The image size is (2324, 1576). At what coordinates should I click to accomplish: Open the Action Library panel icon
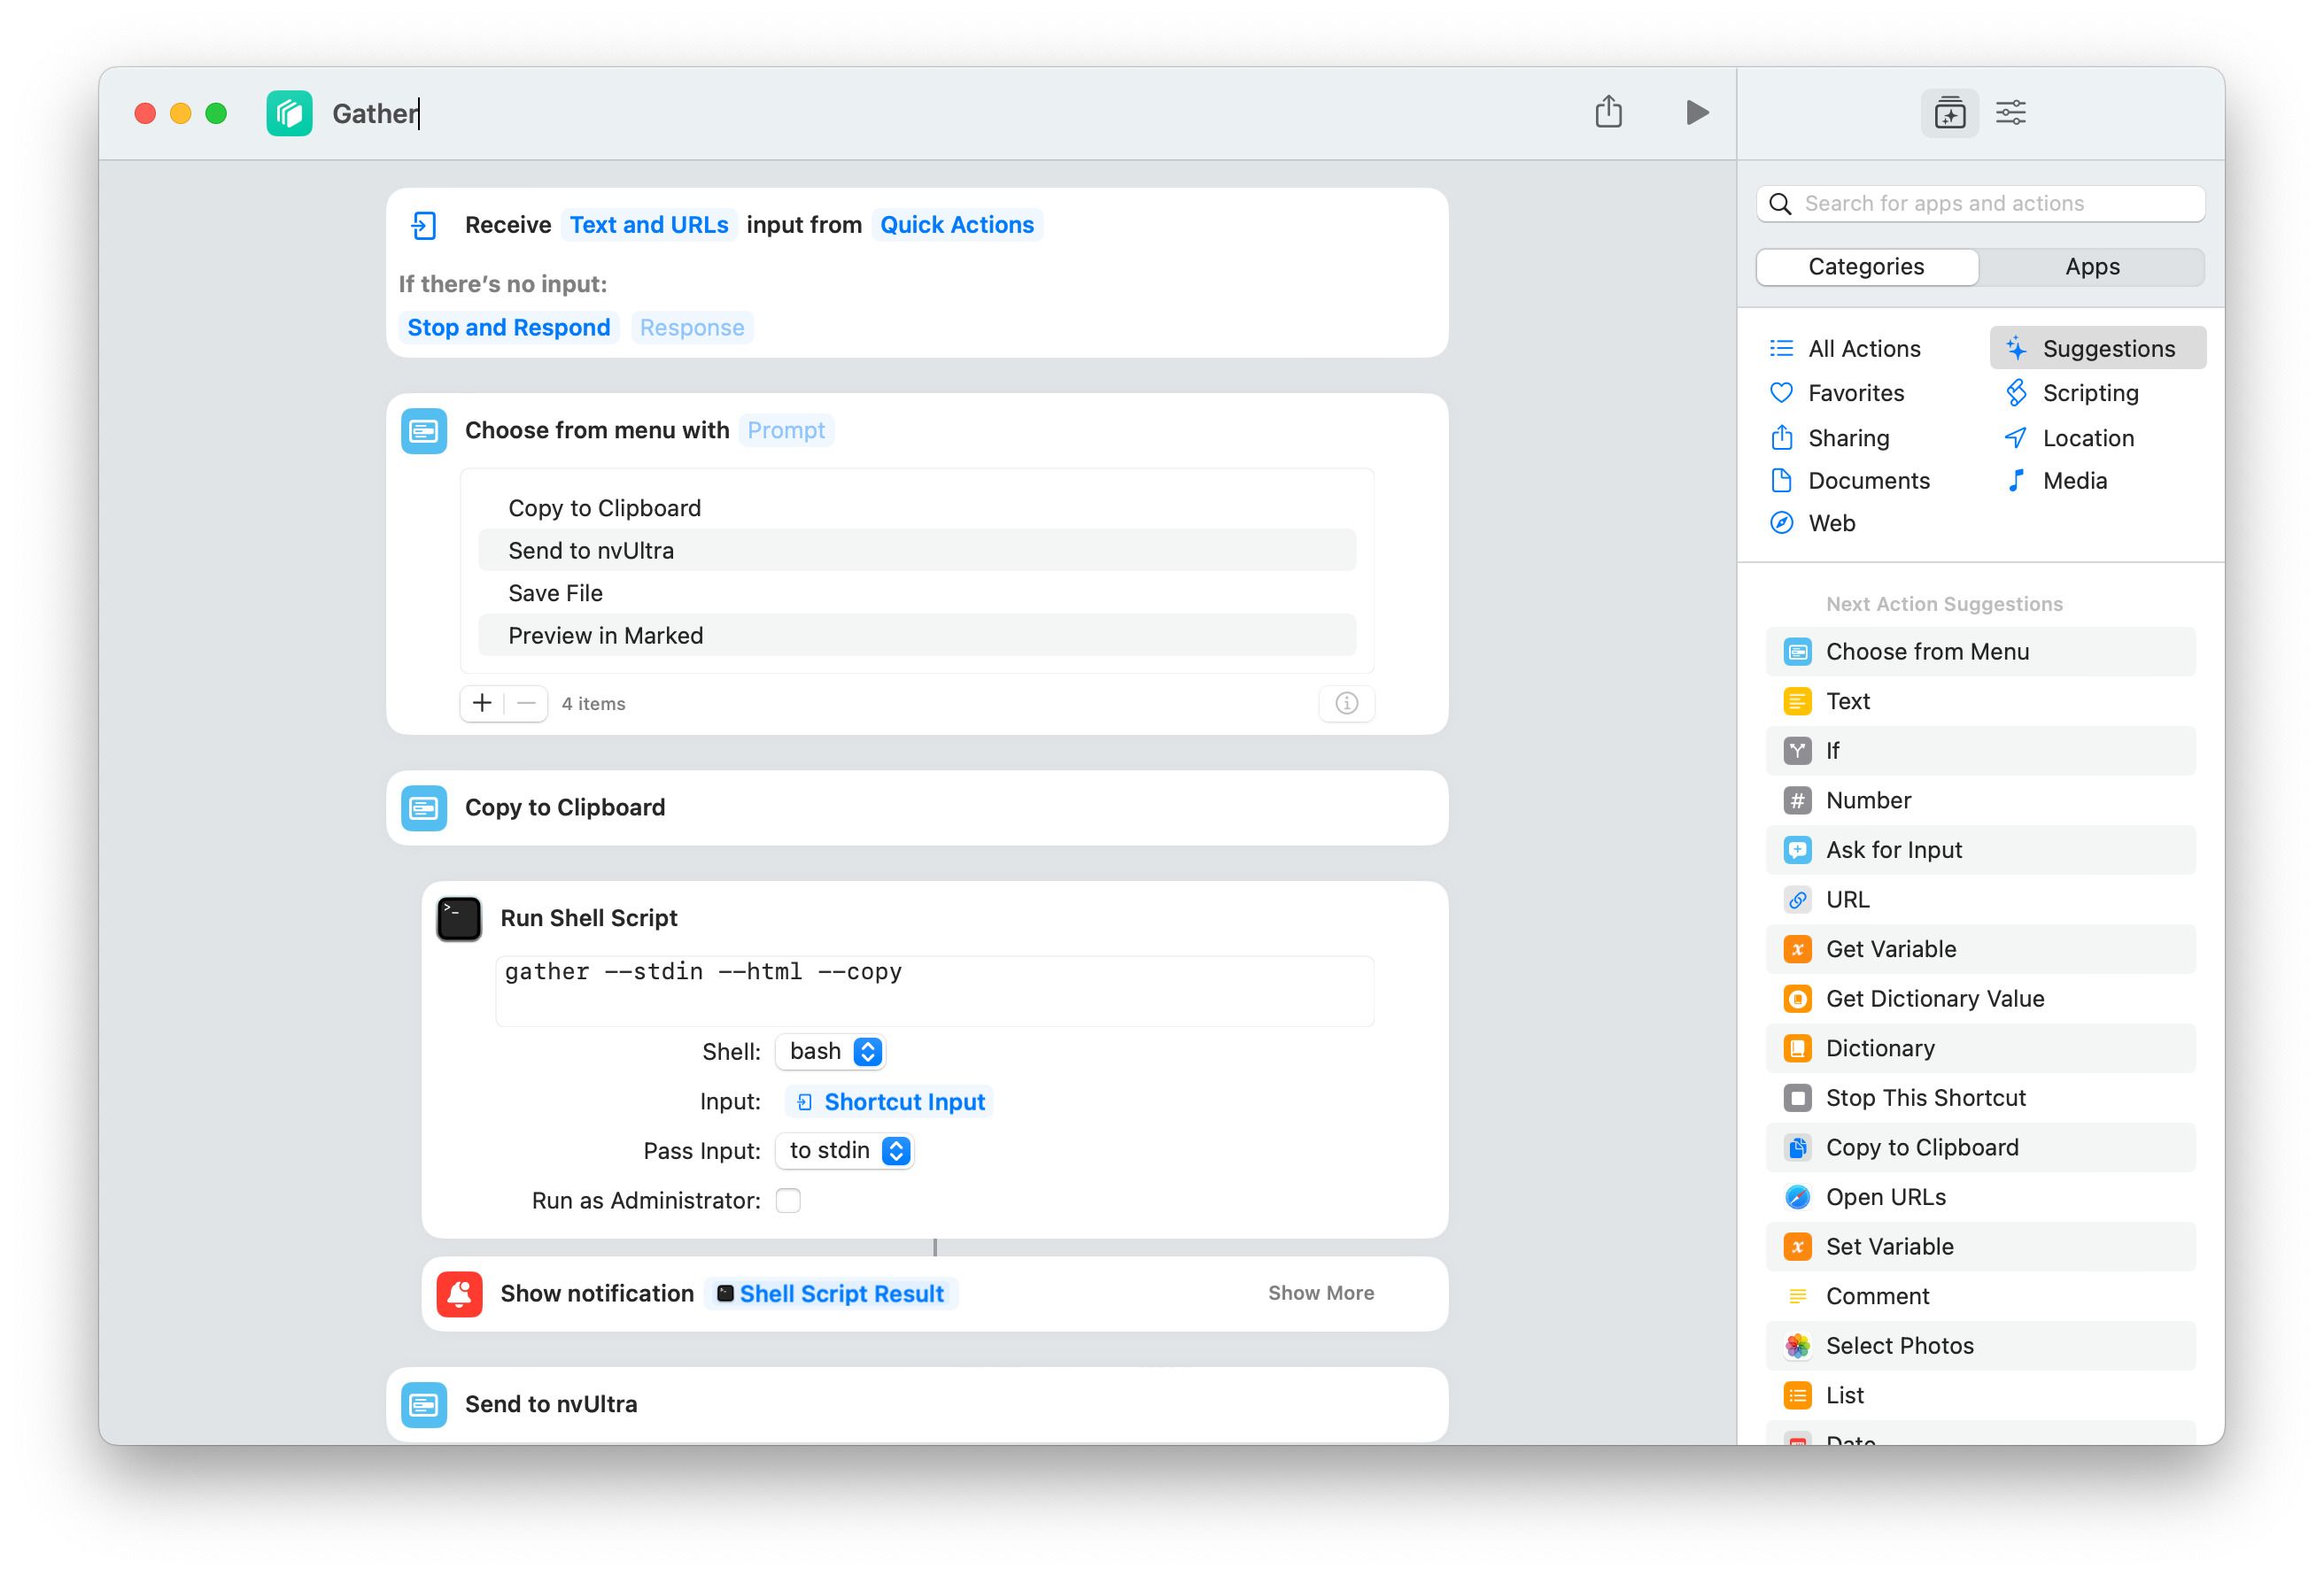(x=1948, y=113)
